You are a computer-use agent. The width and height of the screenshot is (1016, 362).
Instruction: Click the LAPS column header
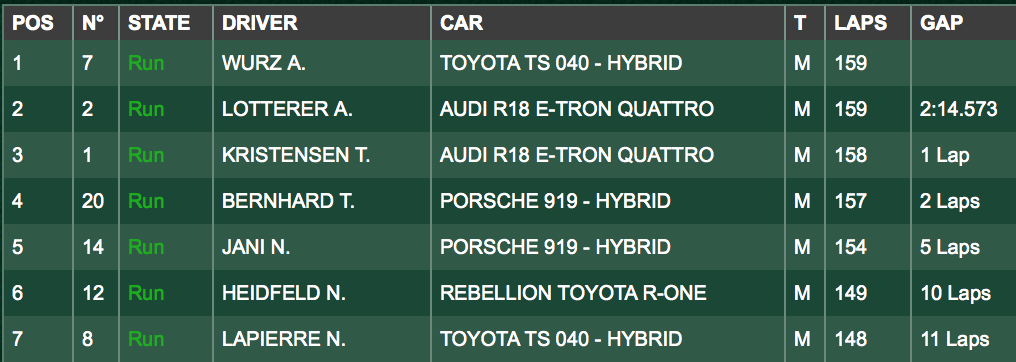[x=860, y=23]
